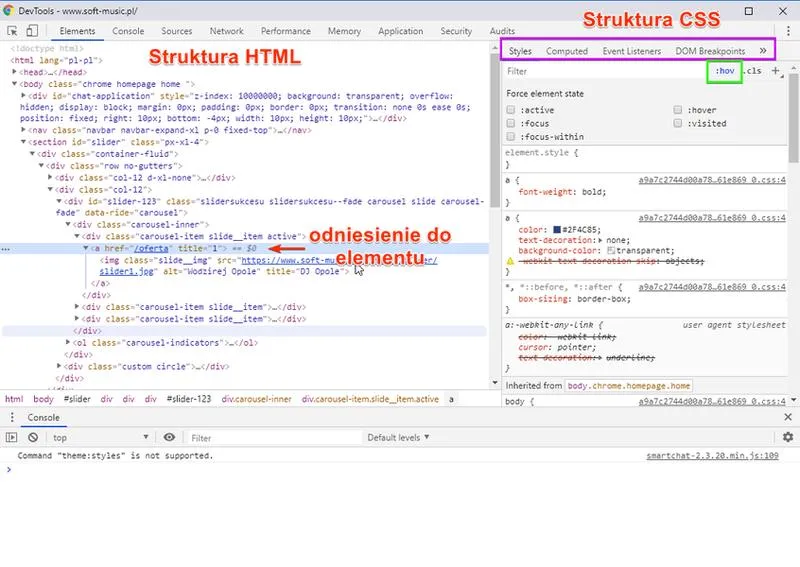Enable the :active state checkbox

tap(511, 110)
